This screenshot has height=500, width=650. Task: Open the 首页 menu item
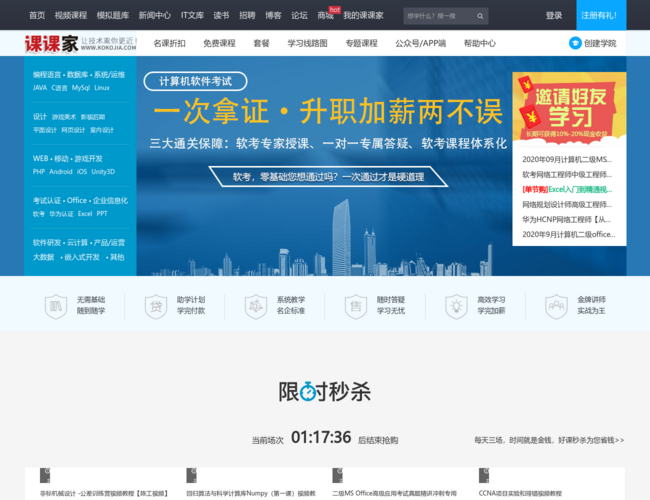37,16
